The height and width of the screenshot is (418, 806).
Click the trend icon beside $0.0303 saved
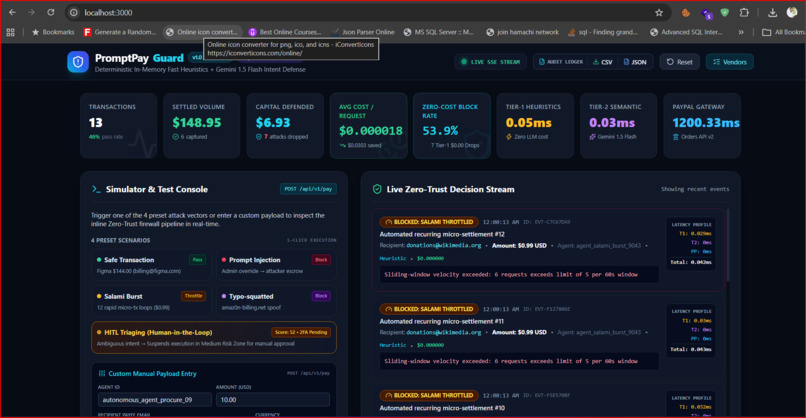[342, 146]
